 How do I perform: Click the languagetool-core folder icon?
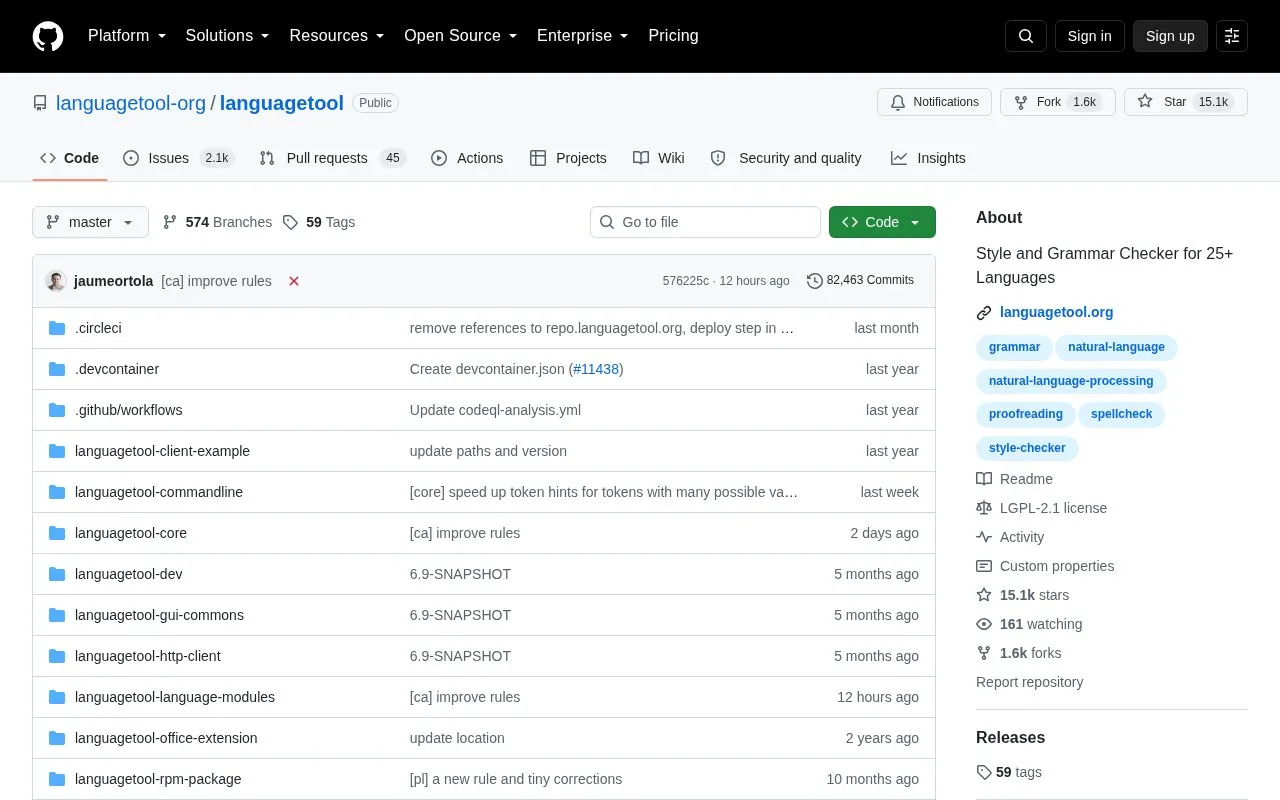57,533
